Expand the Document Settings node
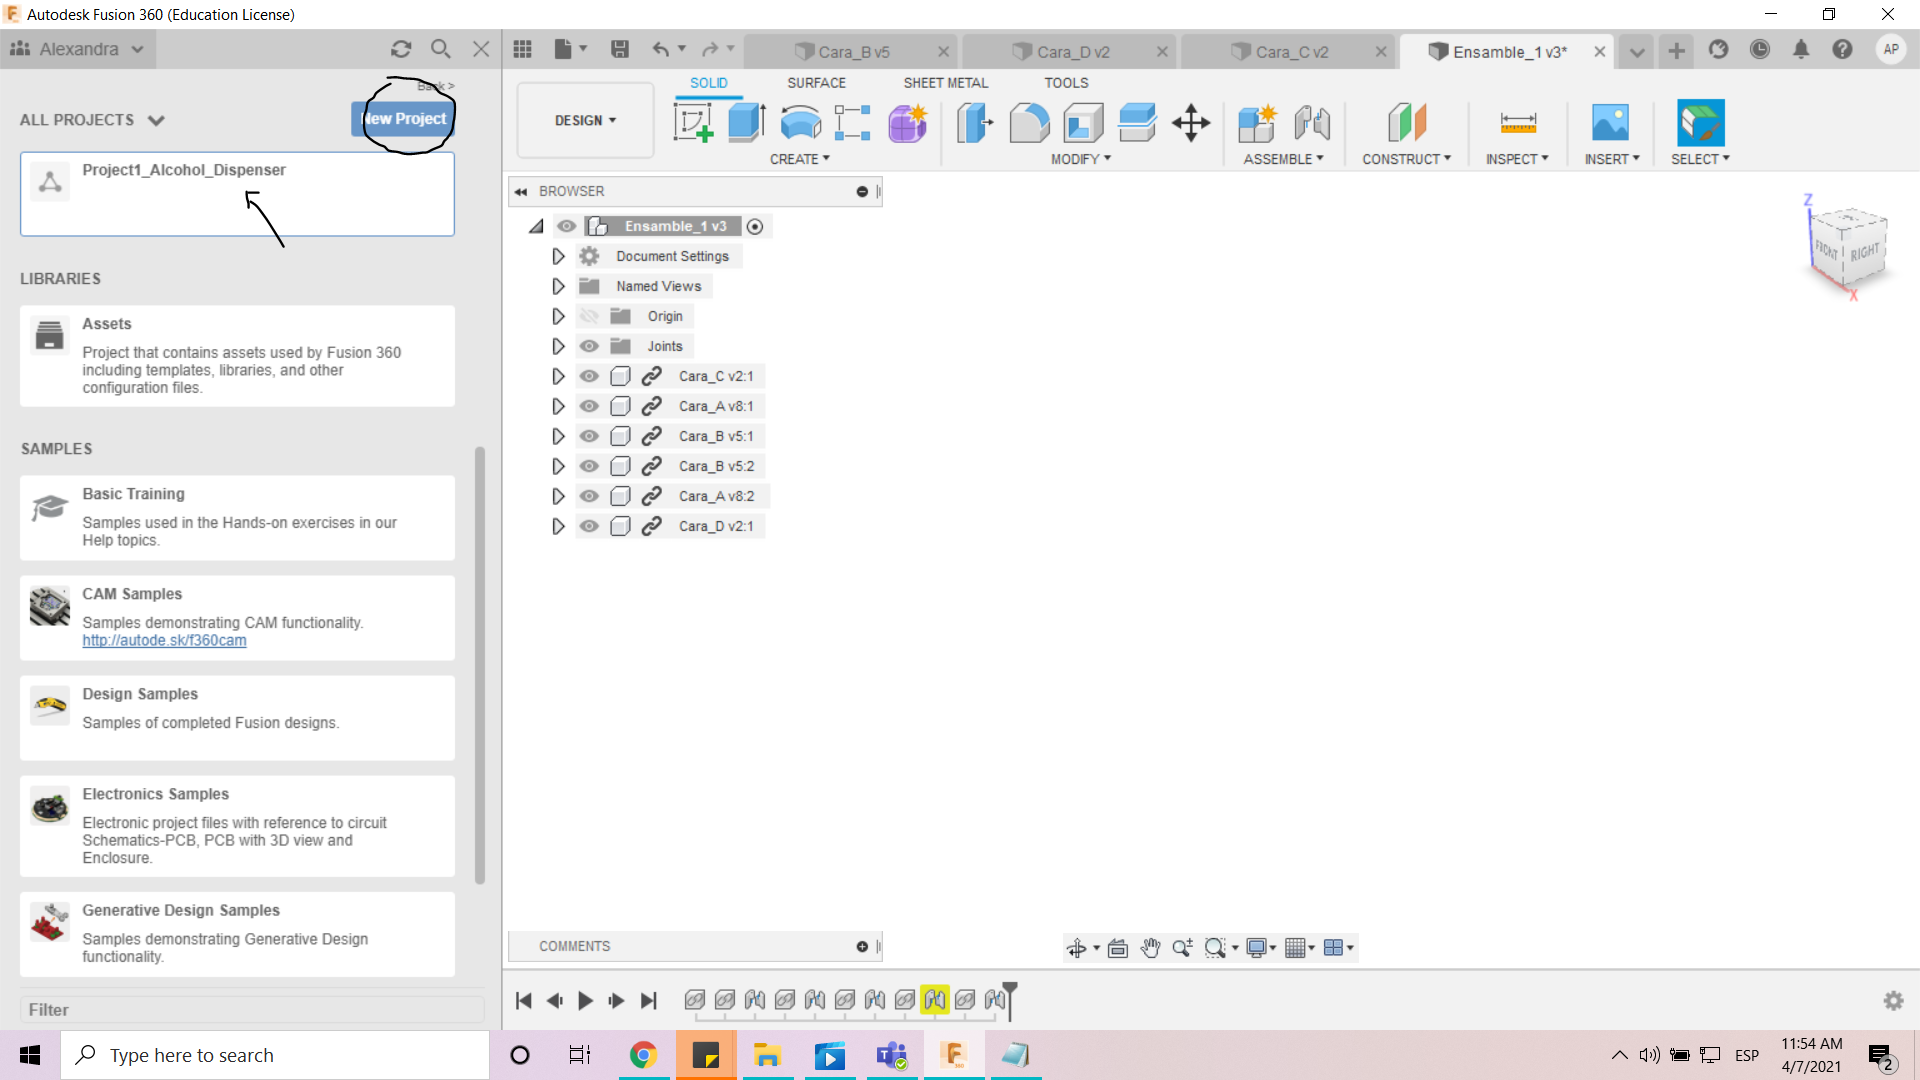Viewport: 1920px width, 1080px height. pos(558,256)
